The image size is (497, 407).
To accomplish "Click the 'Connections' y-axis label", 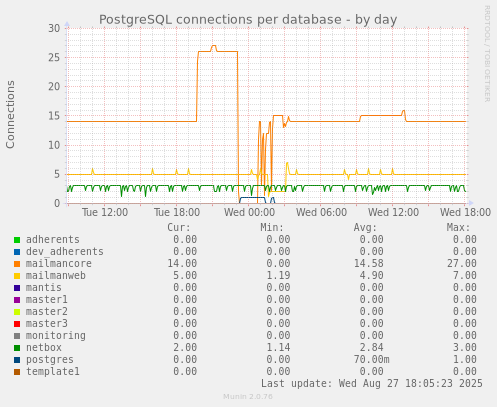I will [x=10, y=114].
